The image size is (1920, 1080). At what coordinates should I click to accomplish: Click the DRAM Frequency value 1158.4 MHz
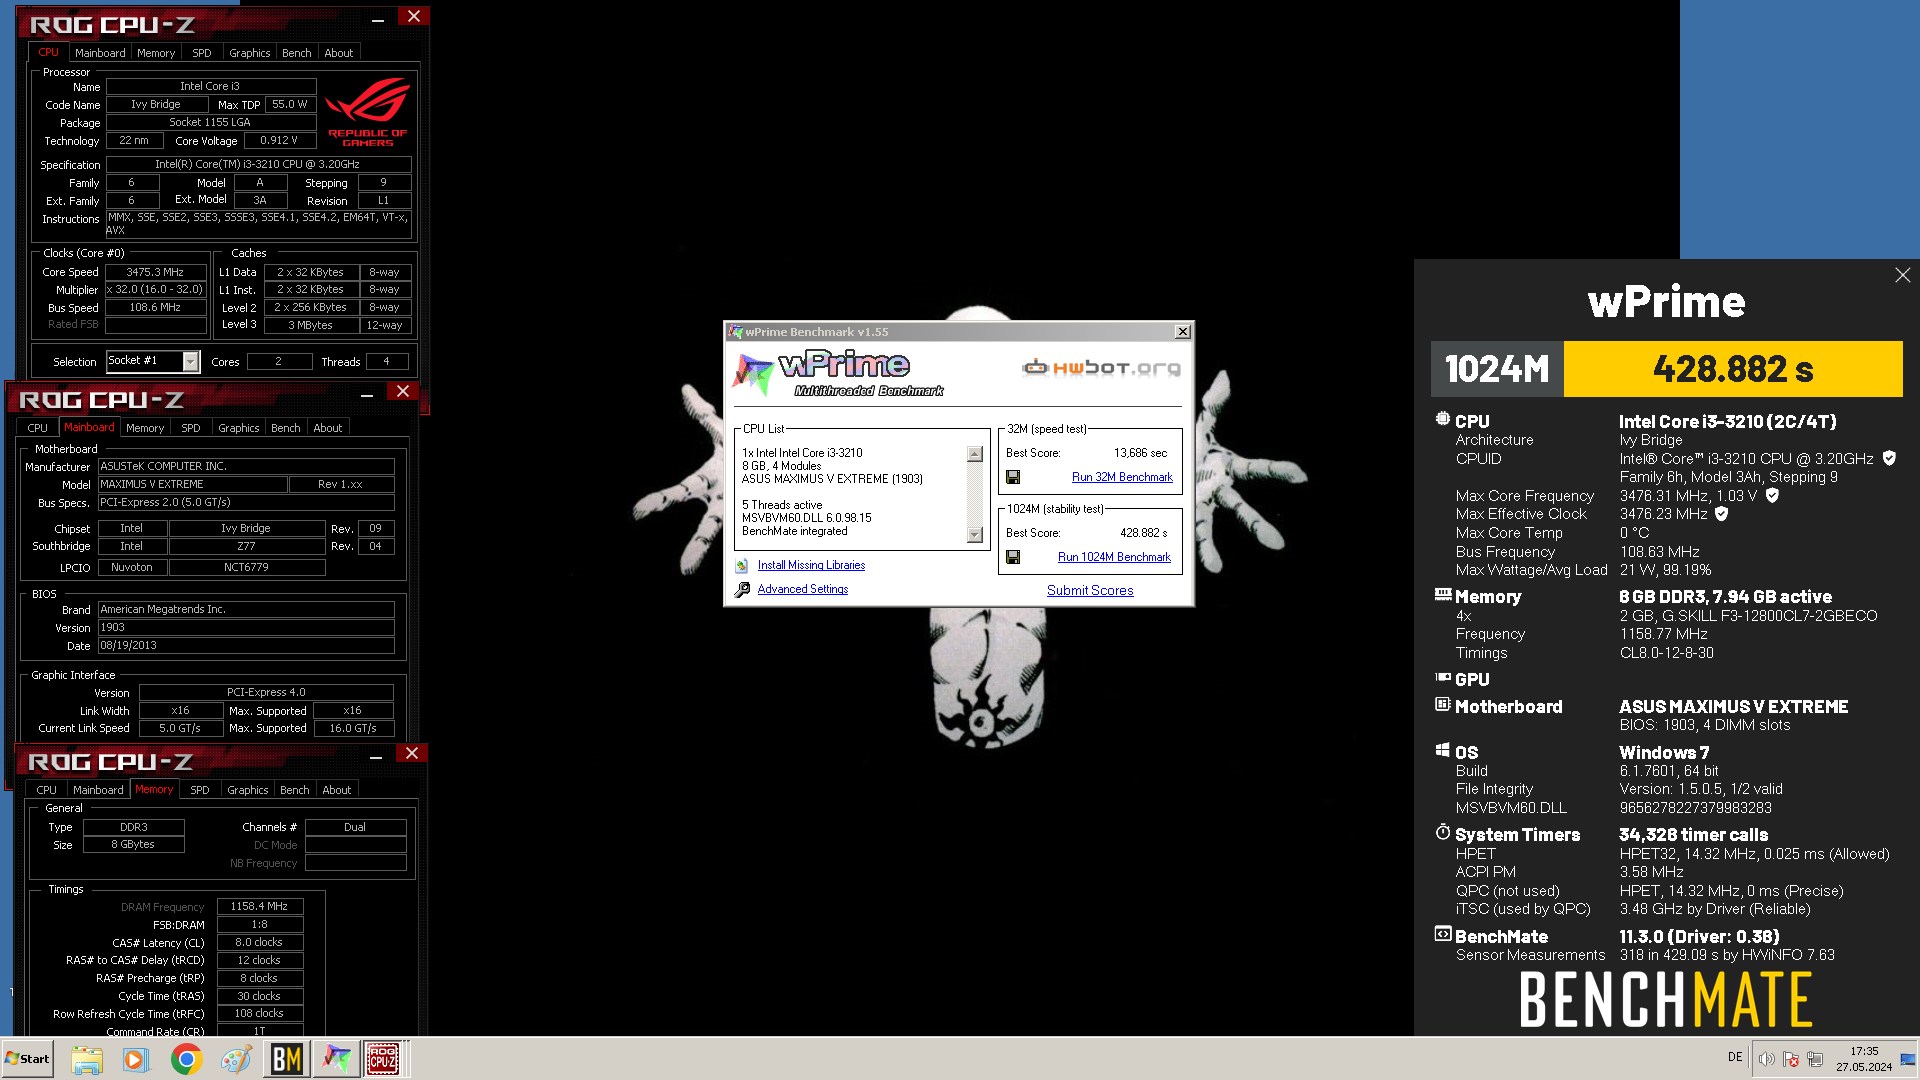click(259, 907)
